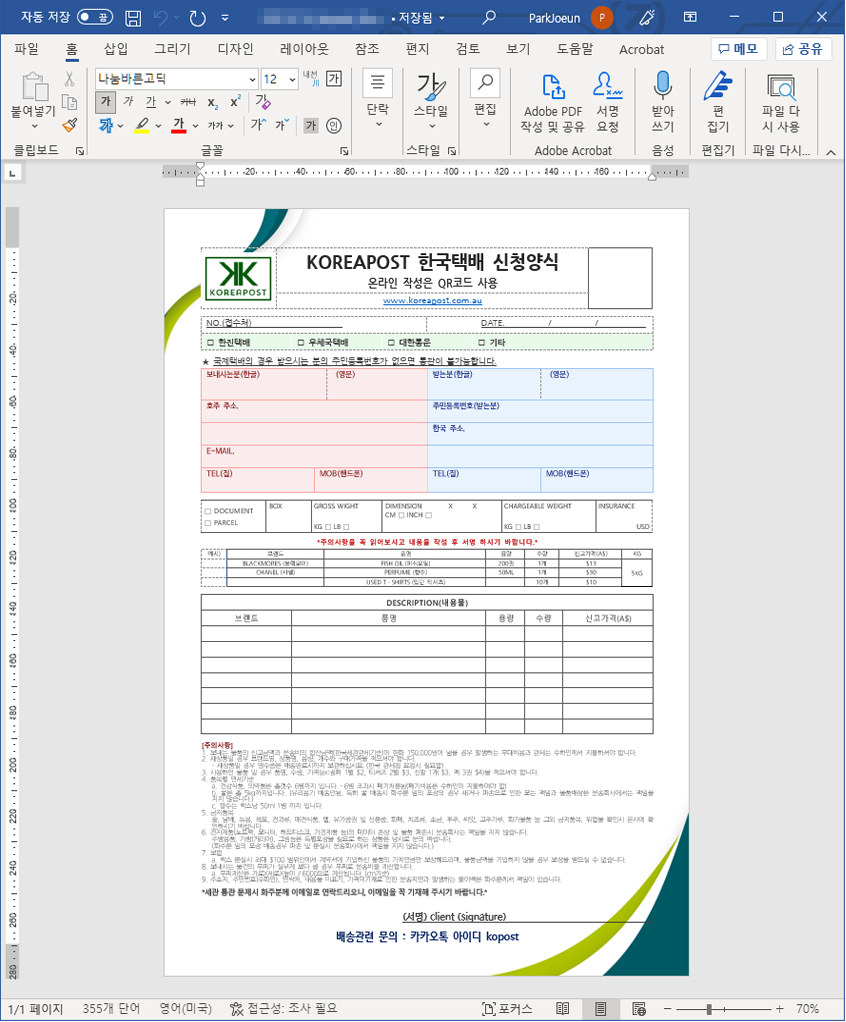
Task: Click the Focus (포커스) mode button
Action: pyautogui.click(x=507, y=1008)
